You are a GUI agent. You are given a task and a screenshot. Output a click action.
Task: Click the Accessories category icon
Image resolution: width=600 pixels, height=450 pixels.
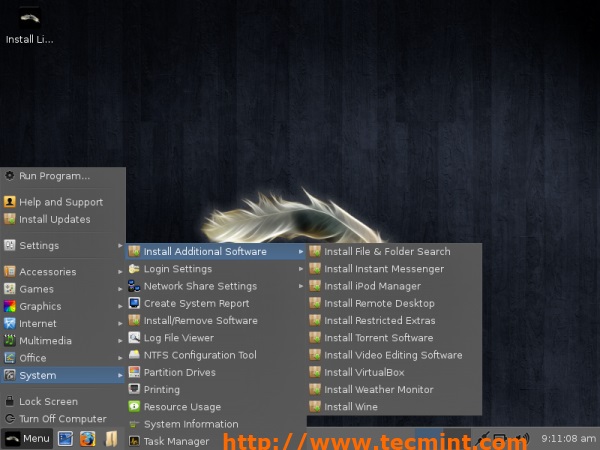[10, 271]
